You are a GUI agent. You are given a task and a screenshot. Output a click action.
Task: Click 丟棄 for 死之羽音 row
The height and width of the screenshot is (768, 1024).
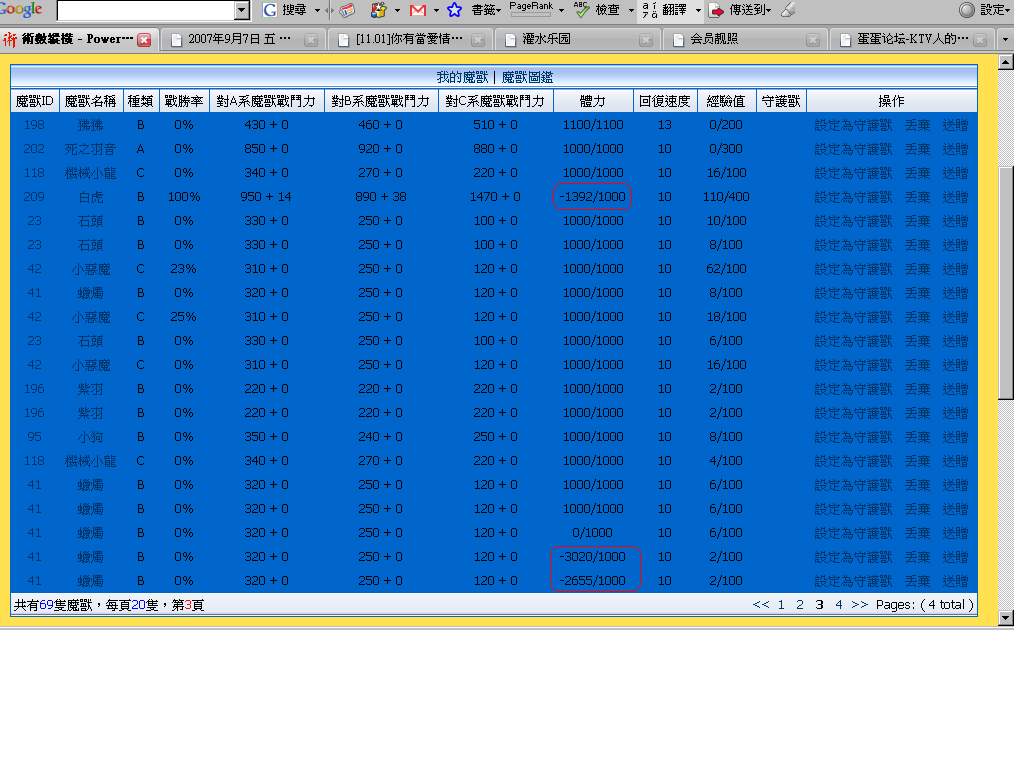pos(917,149)
